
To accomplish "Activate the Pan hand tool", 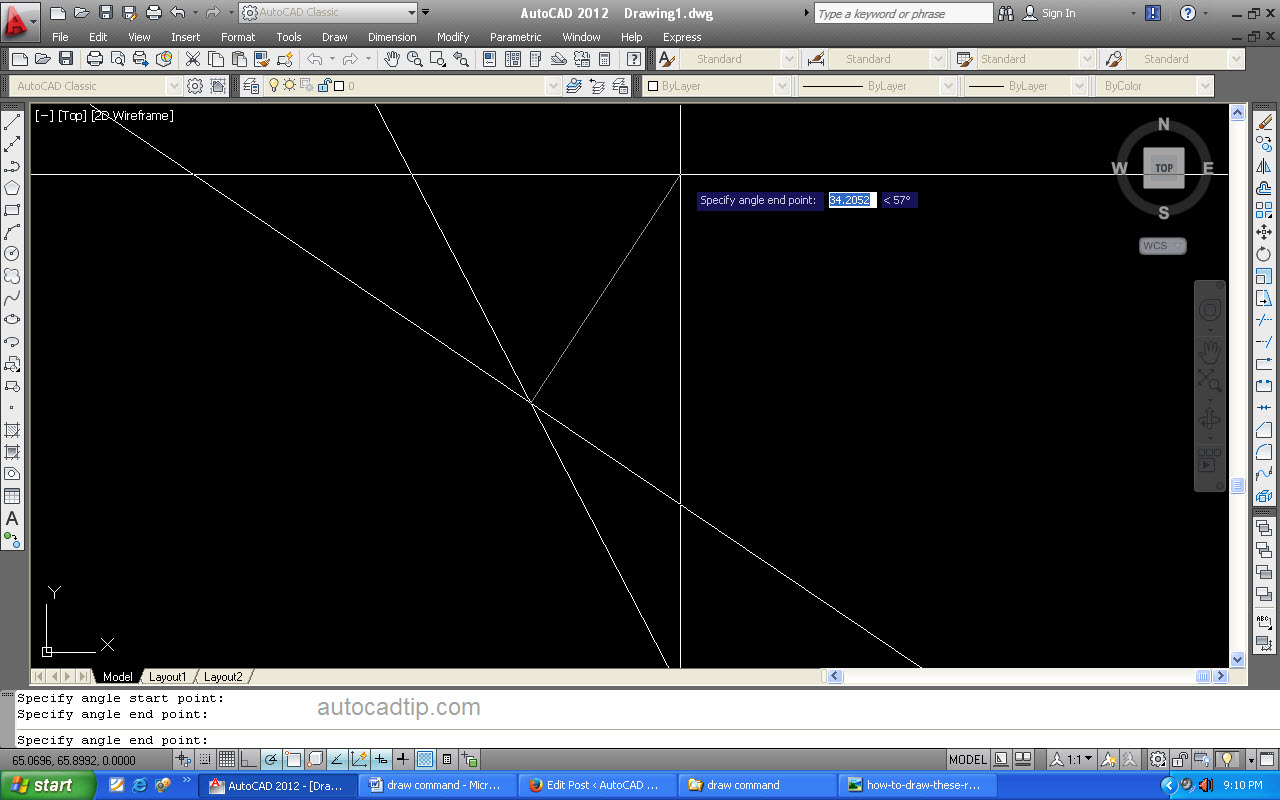I will coord(392,59).
